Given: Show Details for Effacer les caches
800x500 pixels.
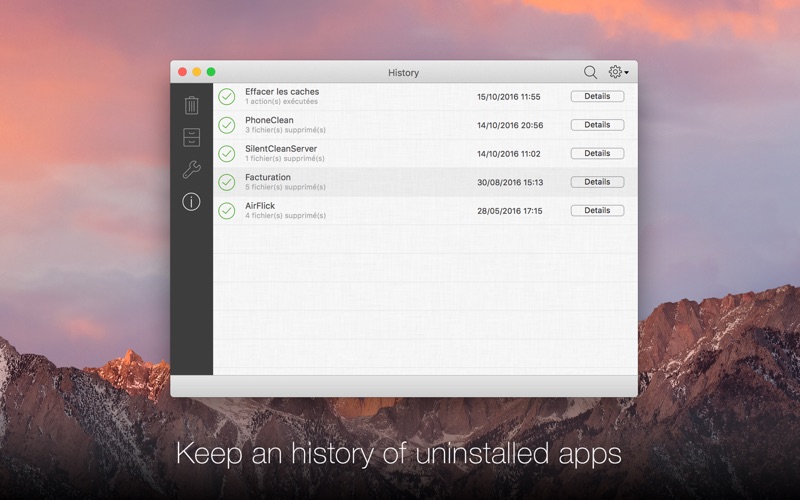Looking at the screenshot, I should pos(597,97).
